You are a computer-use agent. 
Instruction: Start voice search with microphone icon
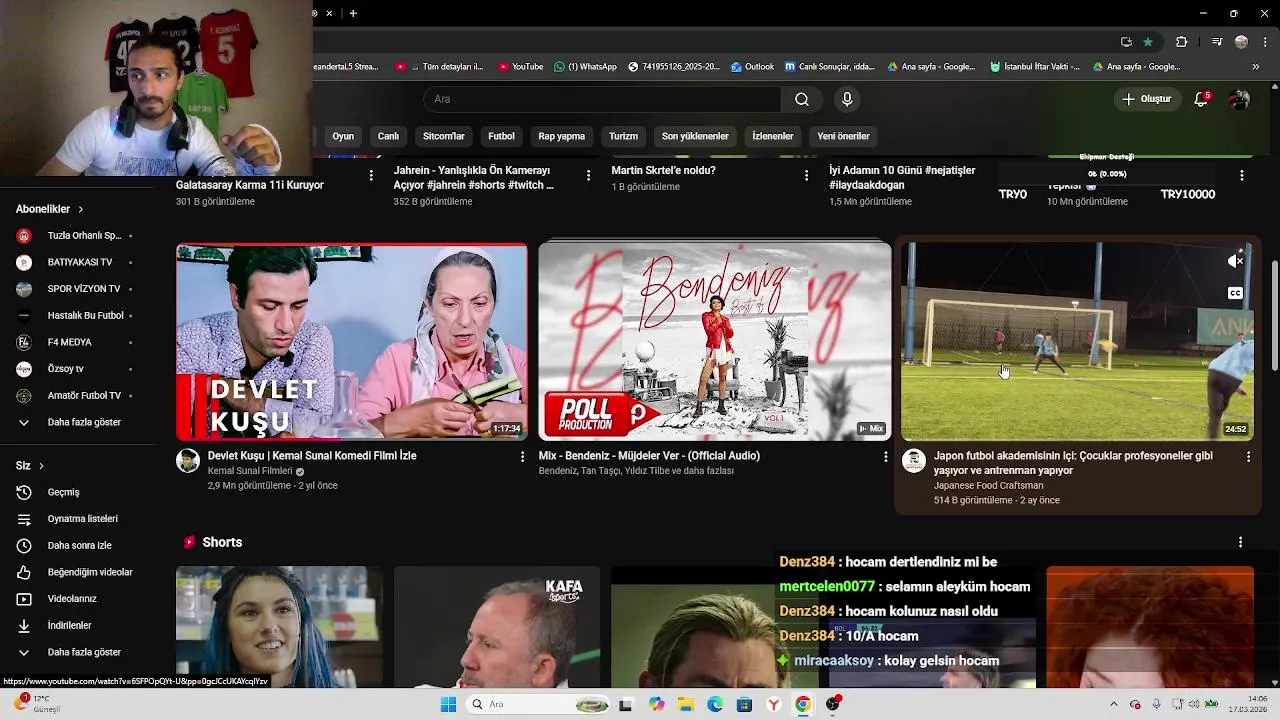click(847, 99)
